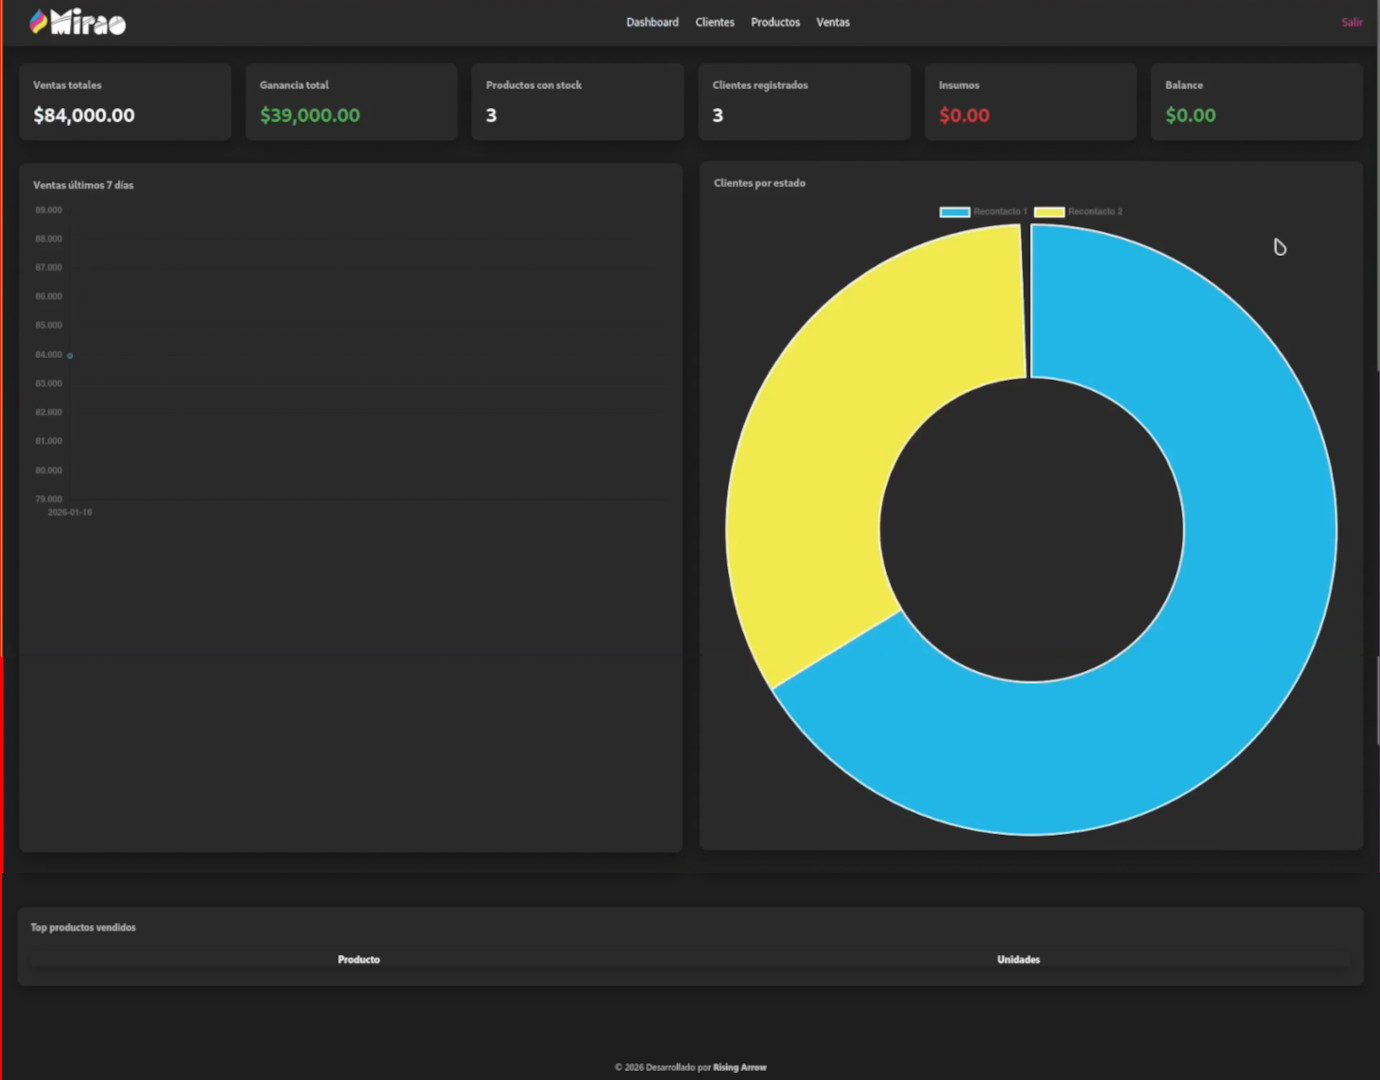
Task: Select the Insumos card showing $0.00
Action: pos(1030,102)
